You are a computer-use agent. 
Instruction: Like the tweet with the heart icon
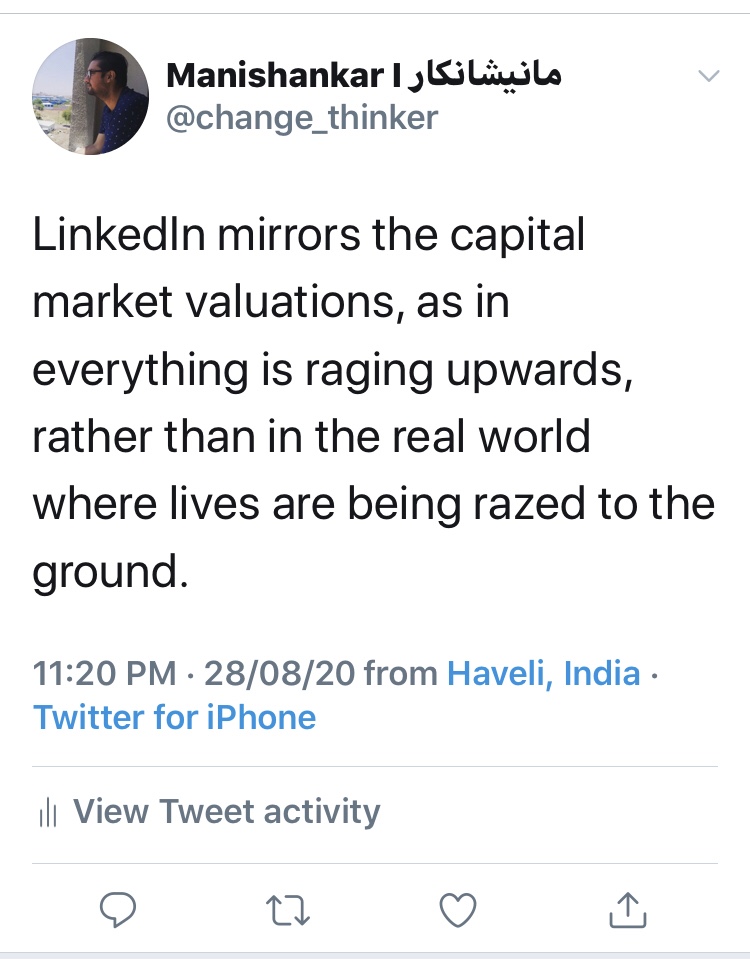click(x=458, y=909)
